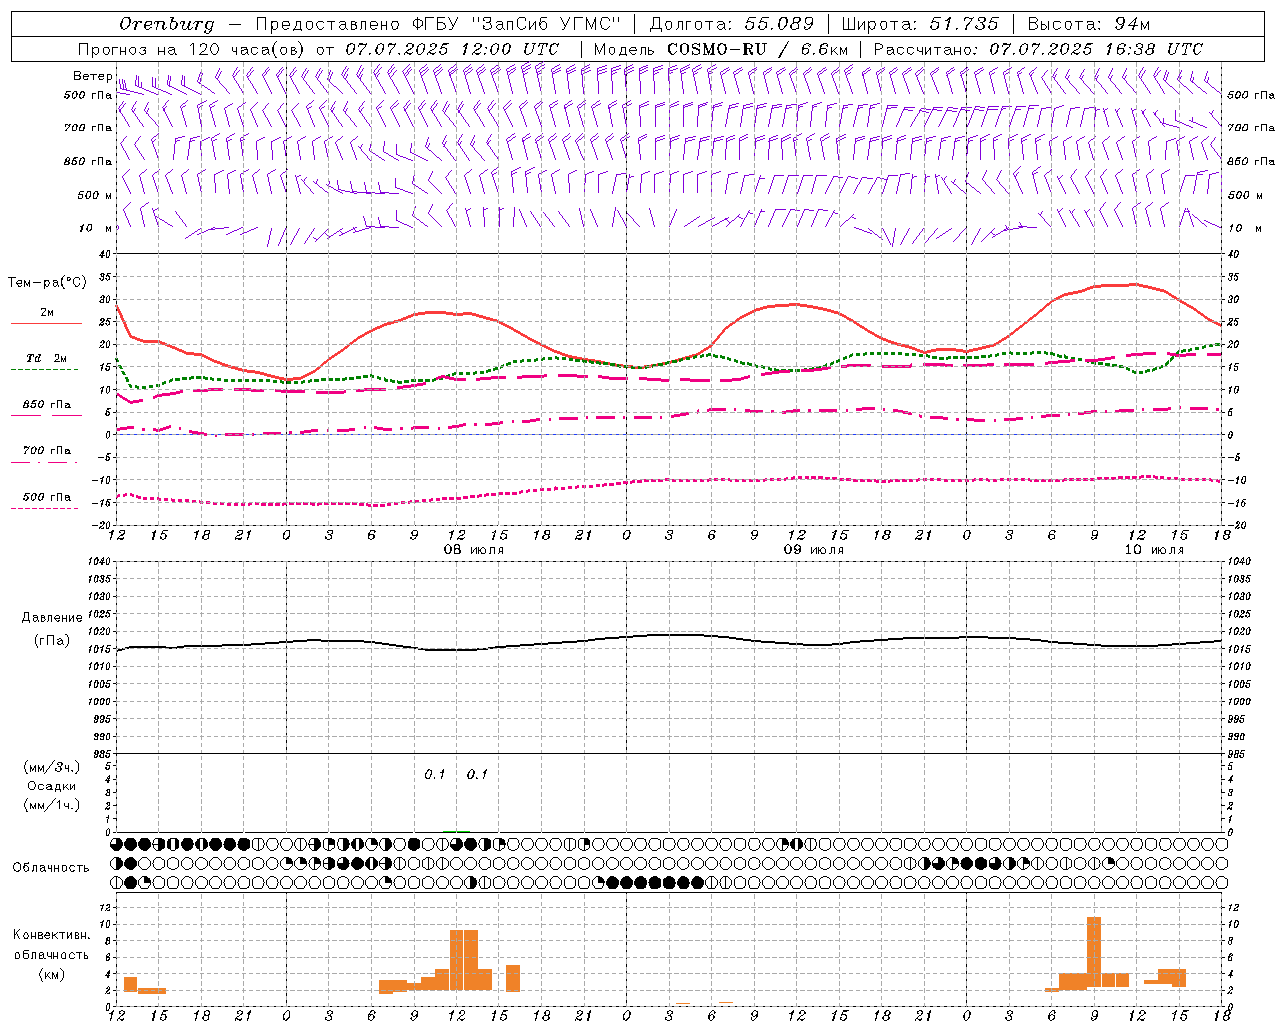Click the '09 июля' date label

click(814, 550)
